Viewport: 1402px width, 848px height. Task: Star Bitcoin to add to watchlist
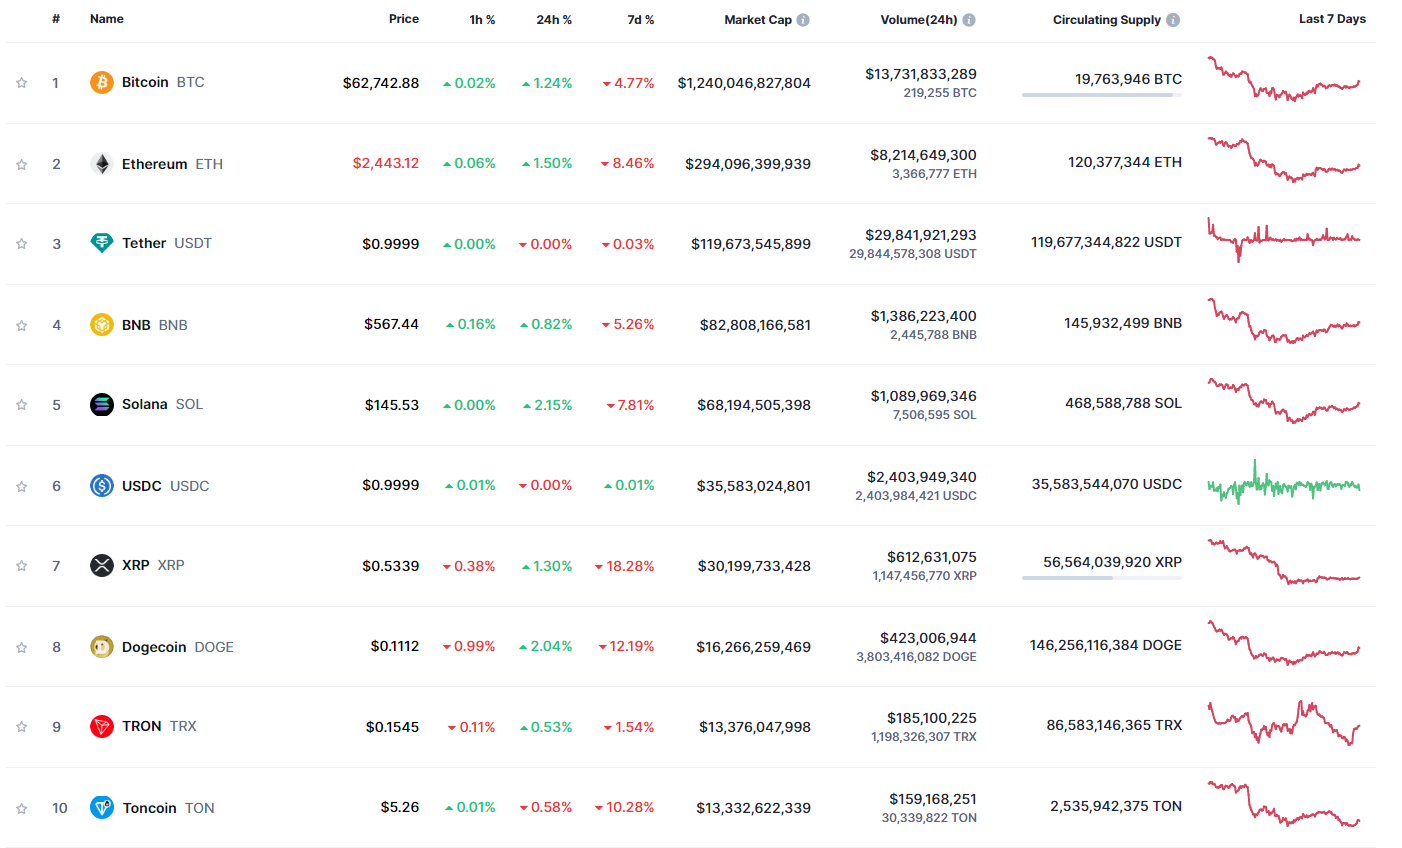point(21,83)
